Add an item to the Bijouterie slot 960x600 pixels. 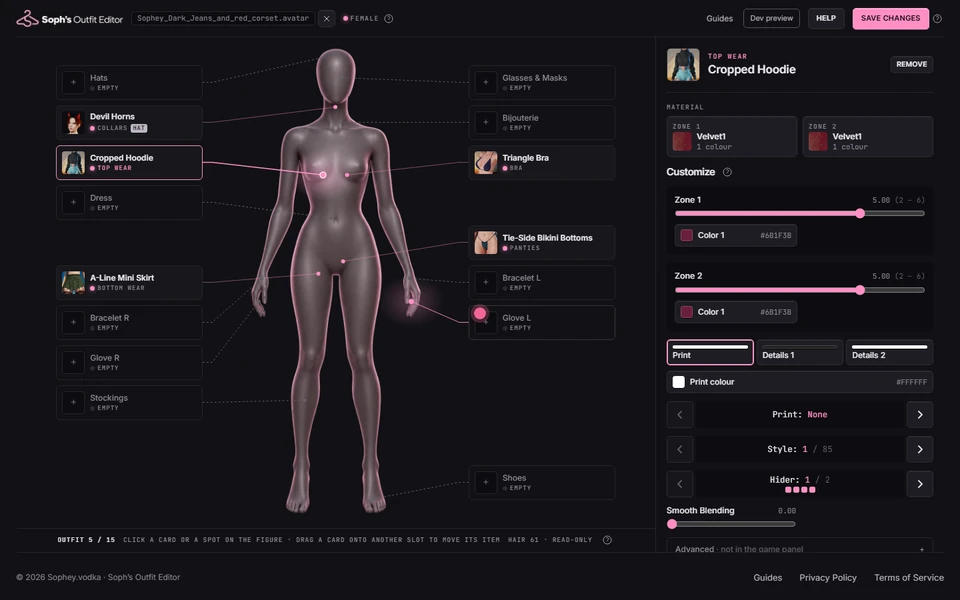(x=486, y=122)
